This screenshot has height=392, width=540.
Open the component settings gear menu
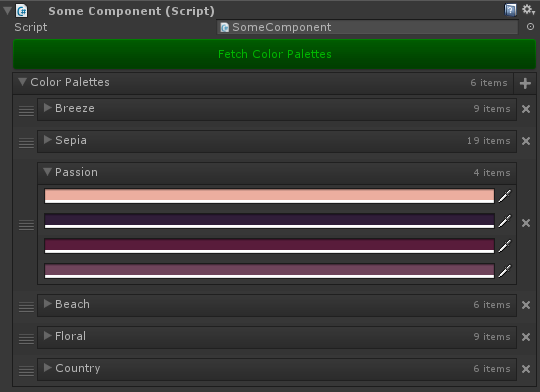(x=528, y=10)
